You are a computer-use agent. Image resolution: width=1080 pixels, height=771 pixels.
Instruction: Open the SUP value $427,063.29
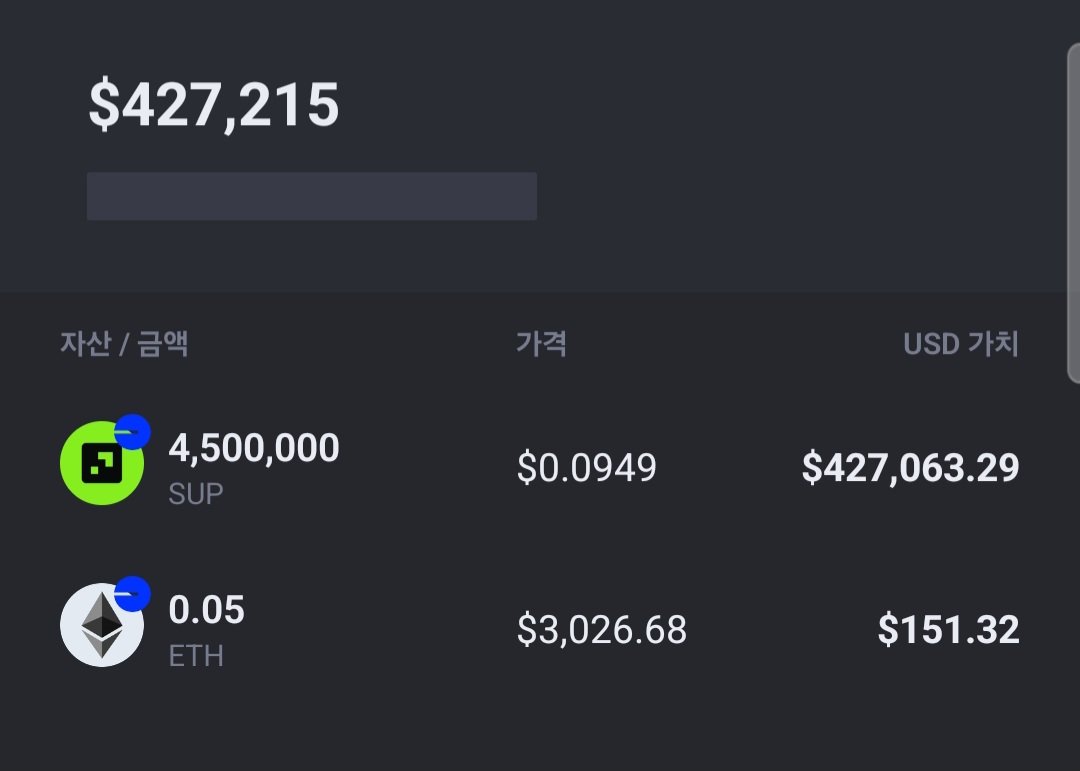[x=911, y=467]
